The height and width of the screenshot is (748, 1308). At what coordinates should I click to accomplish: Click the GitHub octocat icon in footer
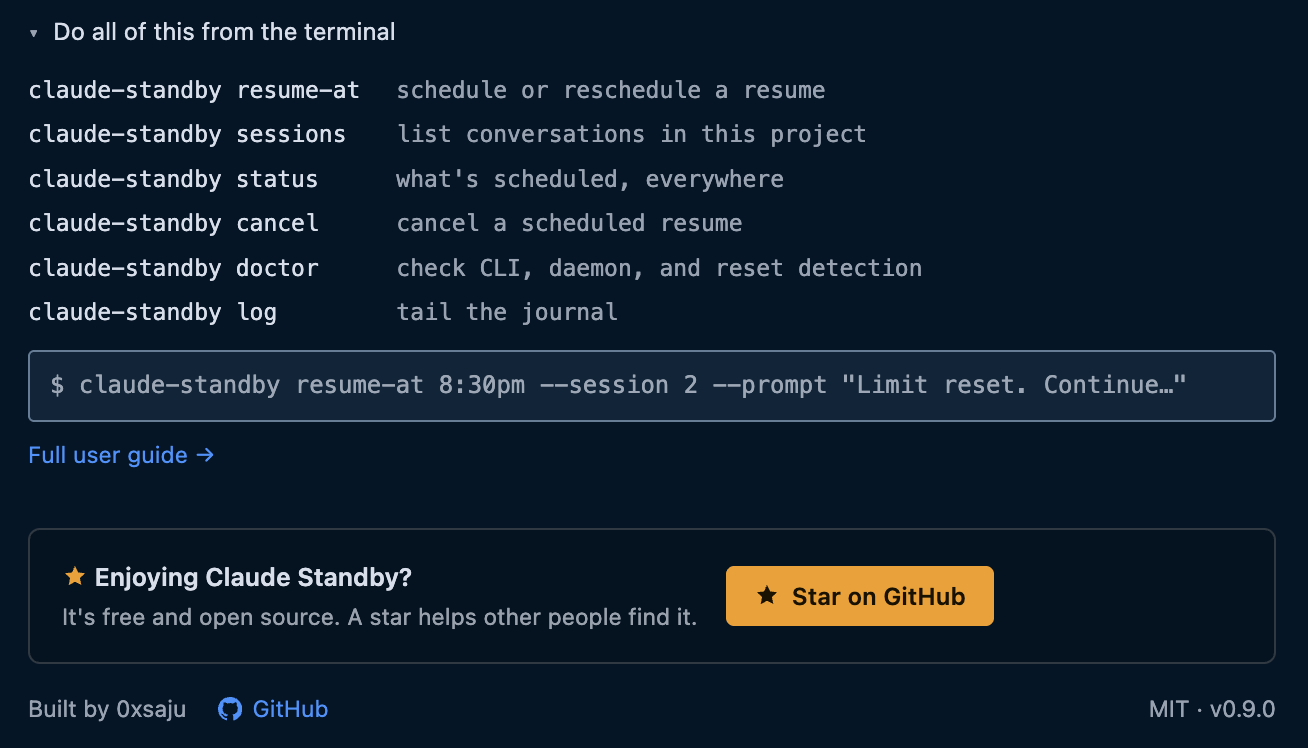click(230, 710)
